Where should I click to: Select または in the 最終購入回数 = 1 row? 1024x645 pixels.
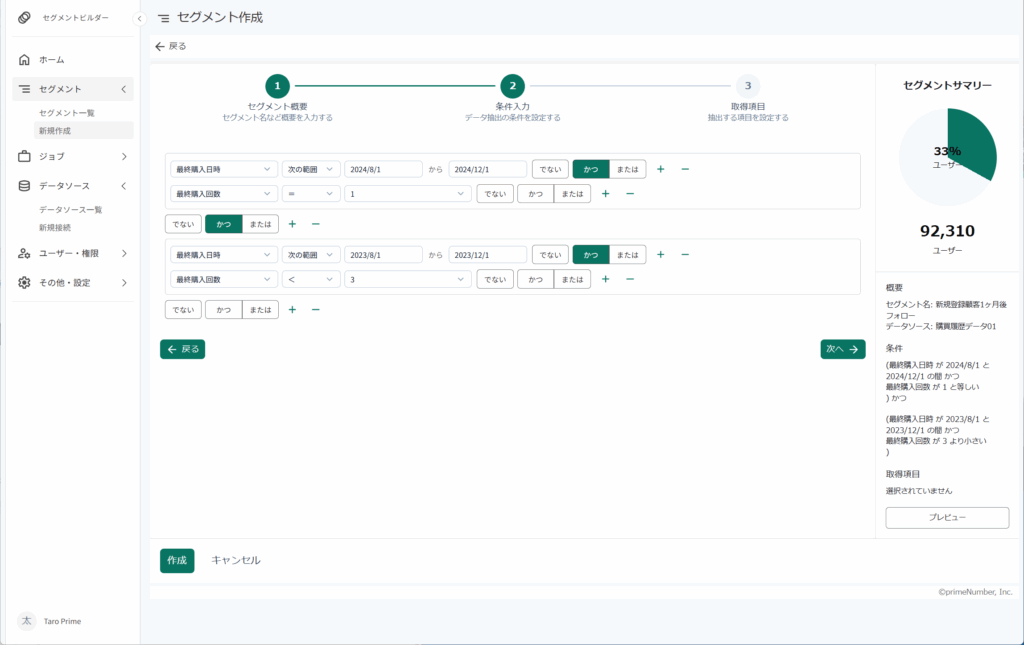point(572,194)
